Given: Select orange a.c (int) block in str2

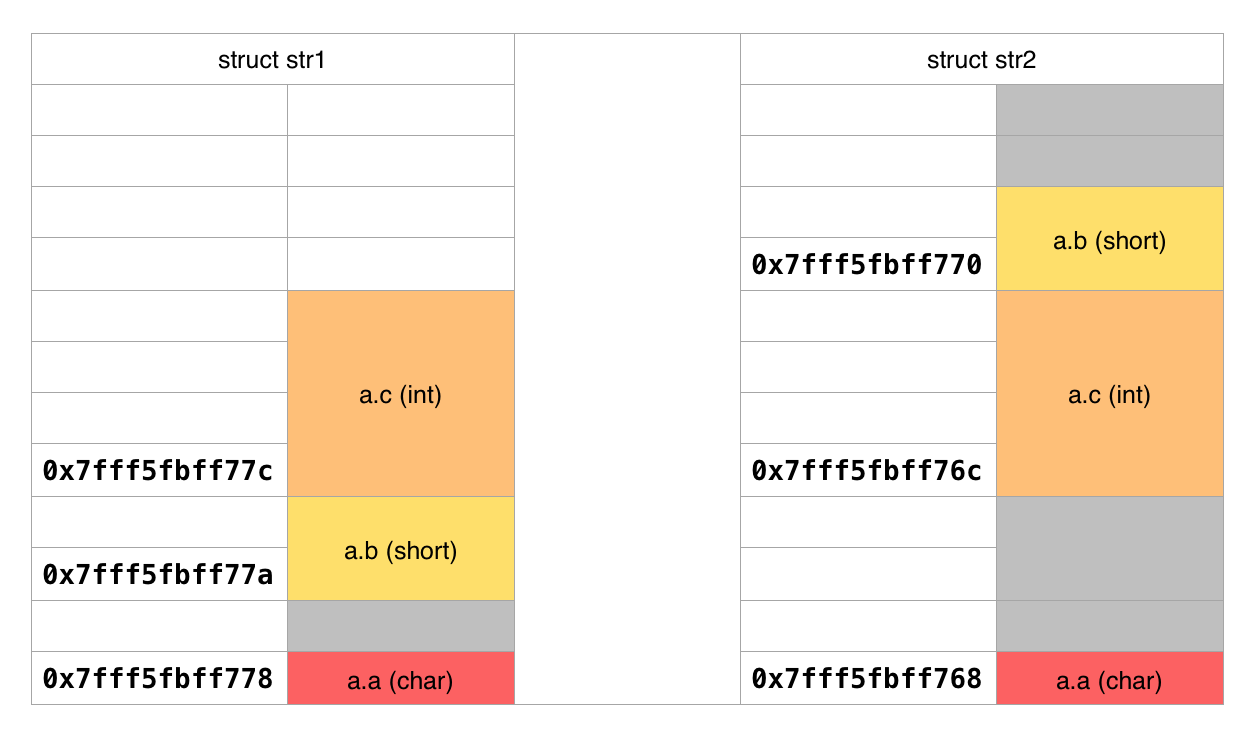Looking at the screenshot, I should coord(1109,394).
